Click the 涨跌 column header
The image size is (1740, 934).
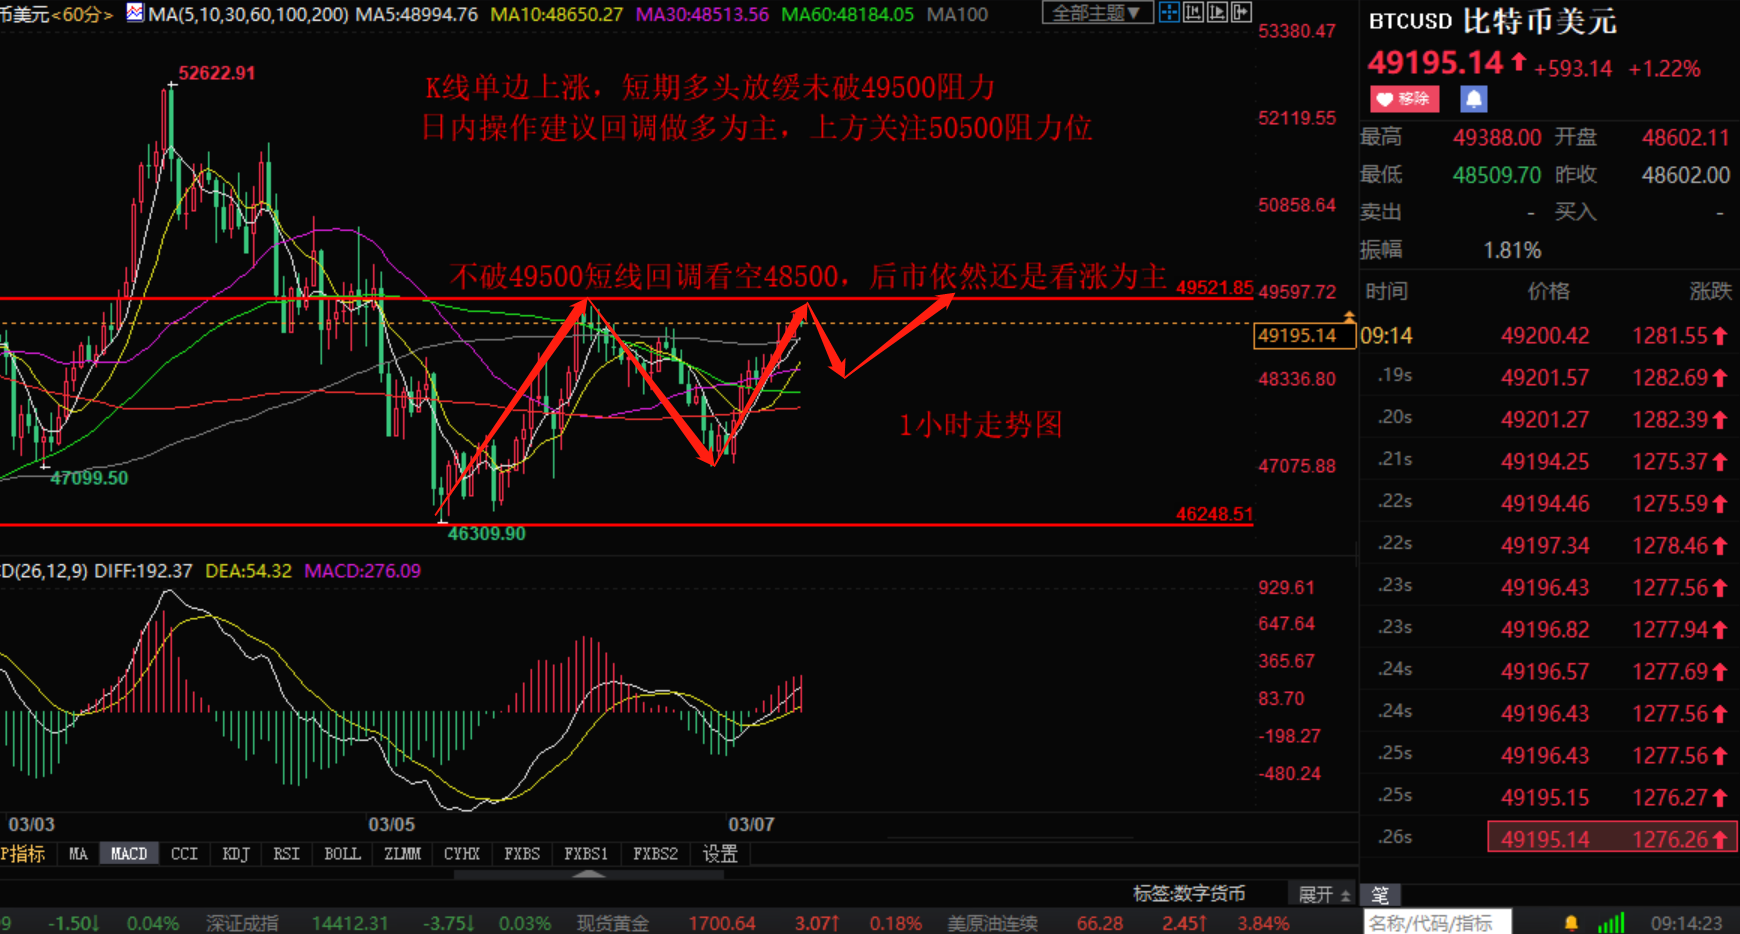(1710, 291)
